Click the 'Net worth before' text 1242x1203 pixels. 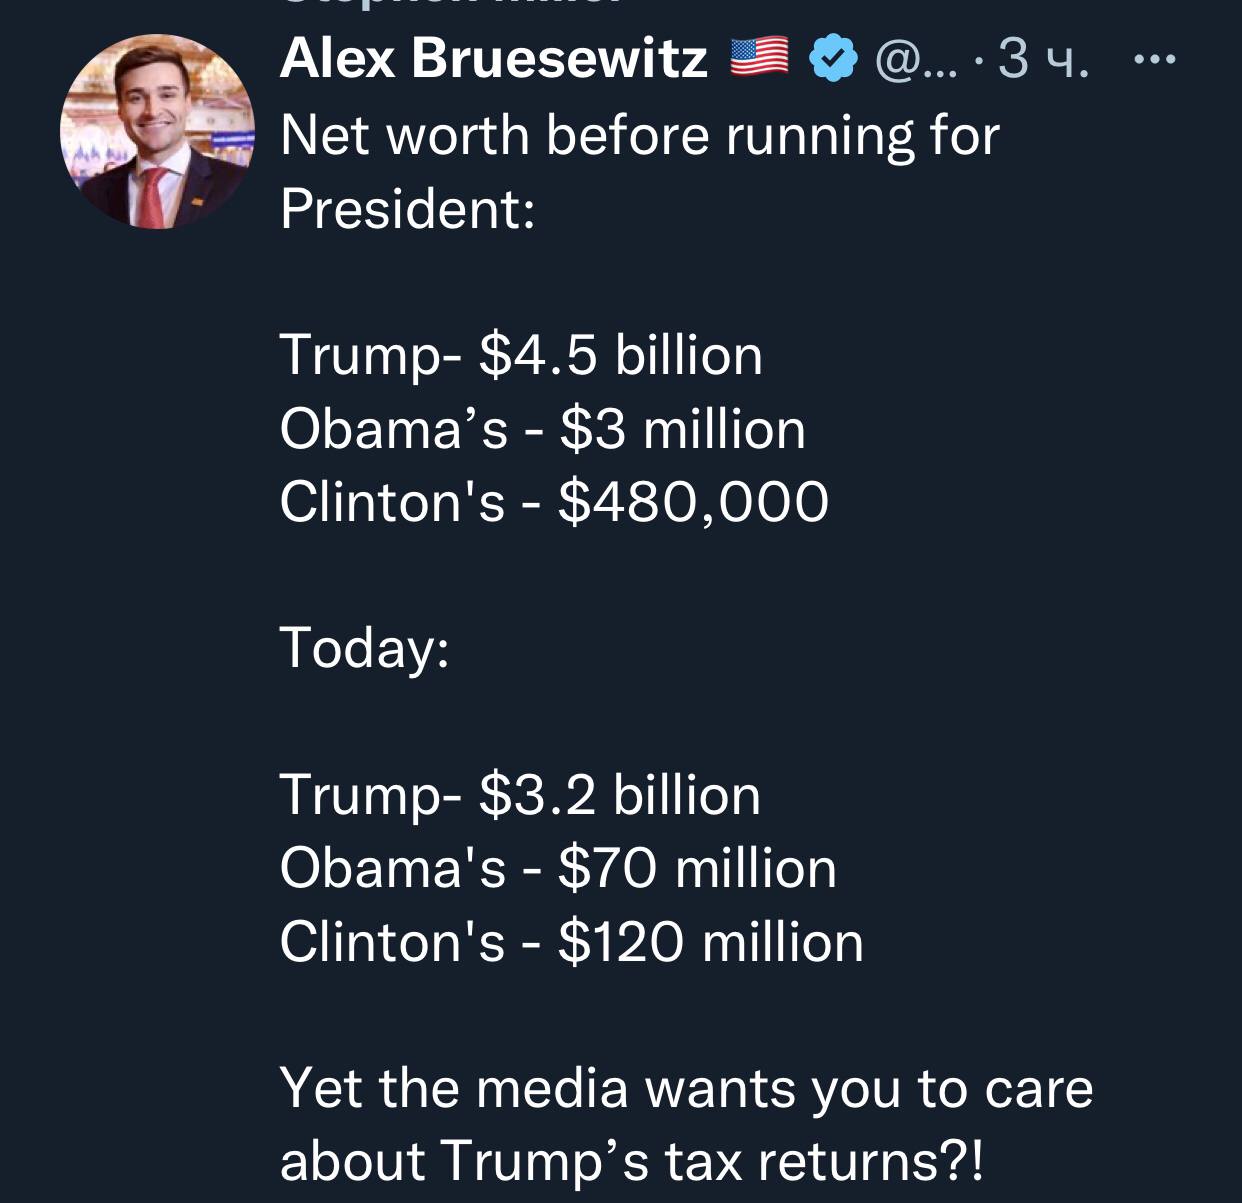point(495,135)
